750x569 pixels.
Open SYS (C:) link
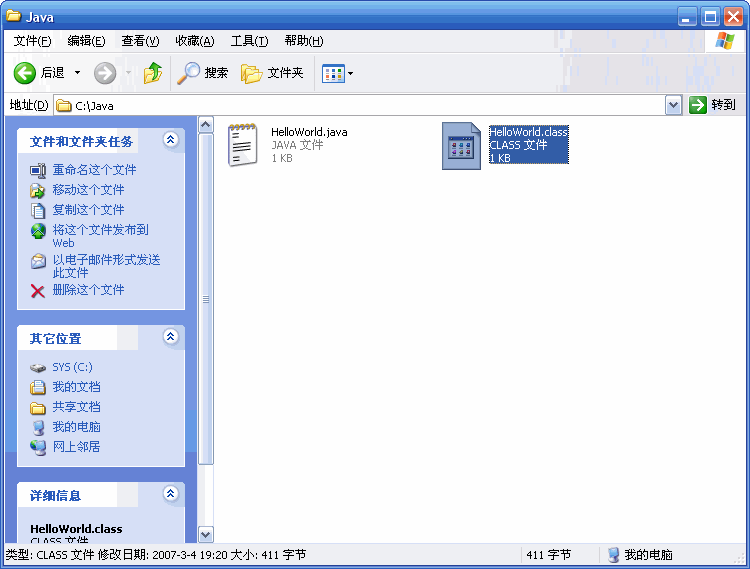tap(72, 367)
